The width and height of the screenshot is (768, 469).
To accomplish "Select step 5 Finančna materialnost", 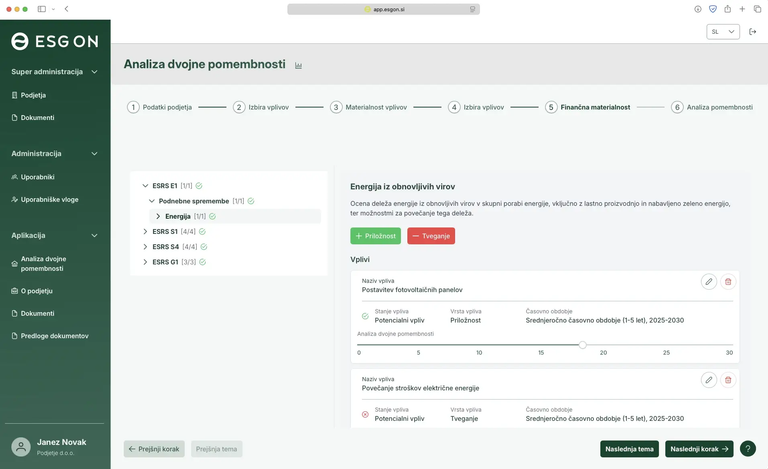I will click(x=588, y=107).
